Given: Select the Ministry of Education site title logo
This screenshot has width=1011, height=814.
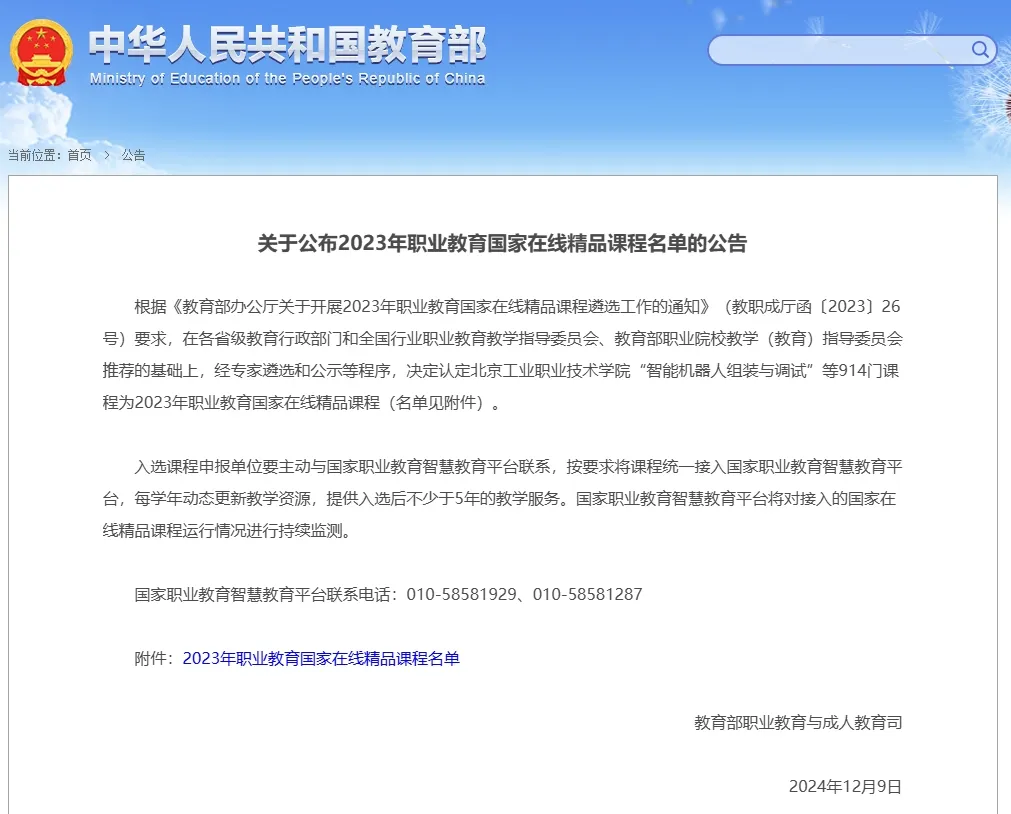Looking at the screenshot, I should coord(287,44).
